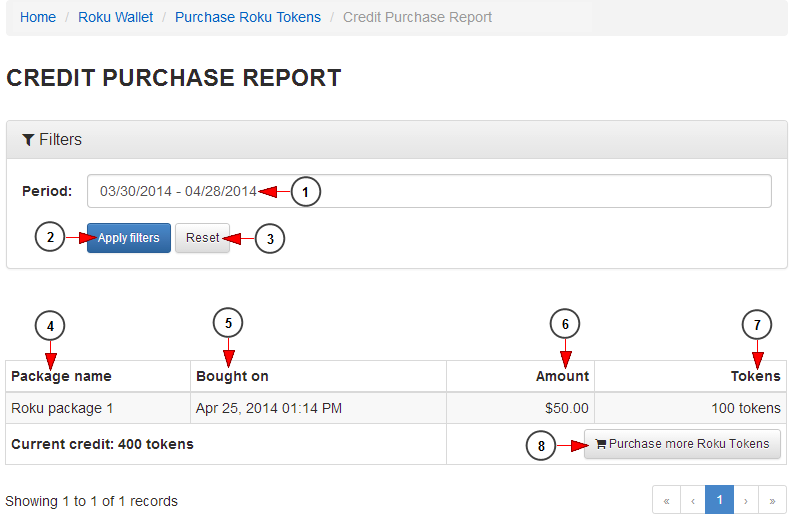
Task: Click the Period date range field
Action: (429, 191)
